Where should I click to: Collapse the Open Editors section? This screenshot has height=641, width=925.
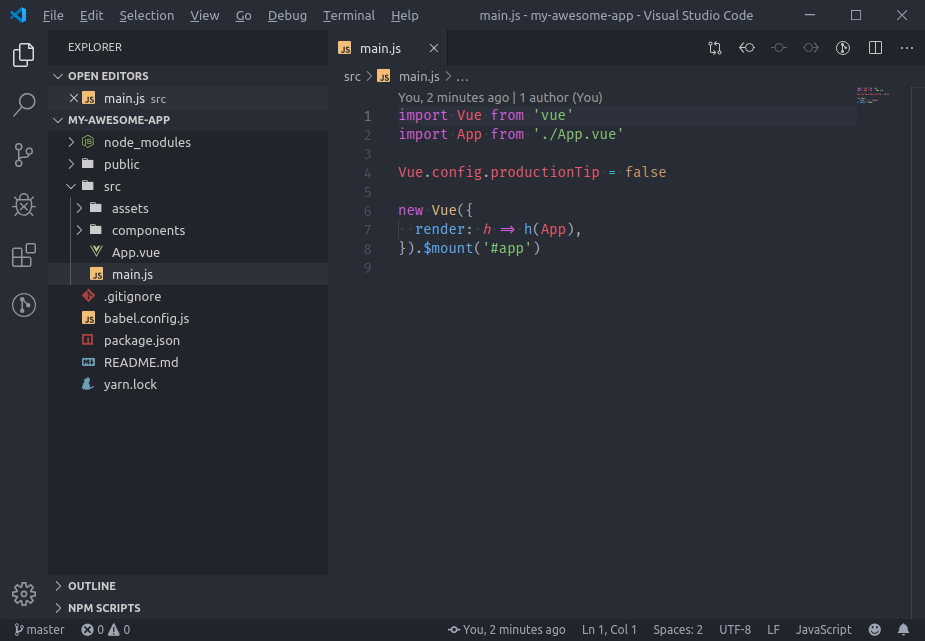point(188,76)
